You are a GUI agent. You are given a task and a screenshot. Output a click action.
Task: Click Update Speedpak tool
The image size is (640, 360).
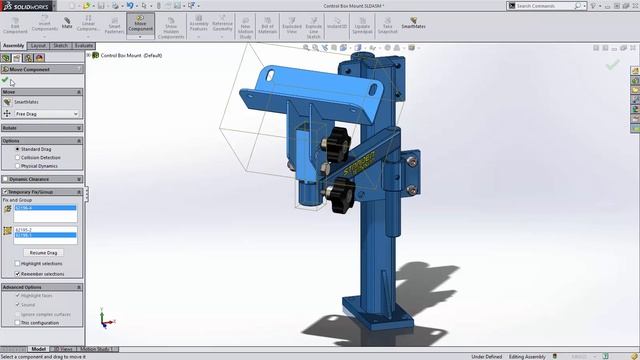(362, 25)
